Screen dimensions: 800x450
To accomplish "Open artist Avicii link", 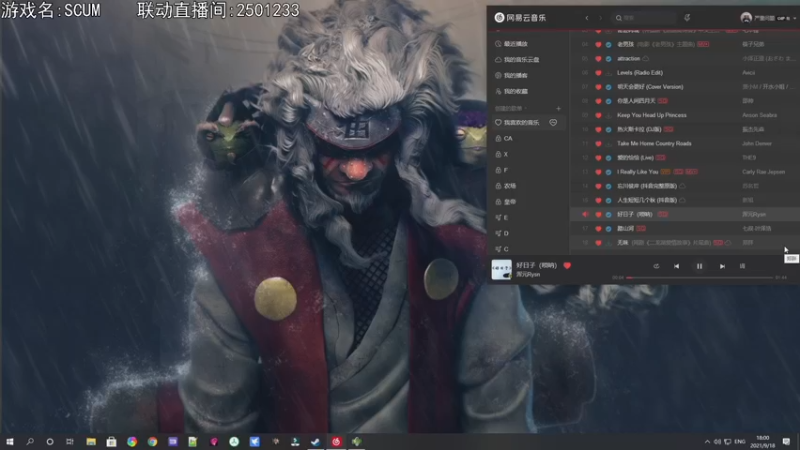I will click(x=748, y=73).
